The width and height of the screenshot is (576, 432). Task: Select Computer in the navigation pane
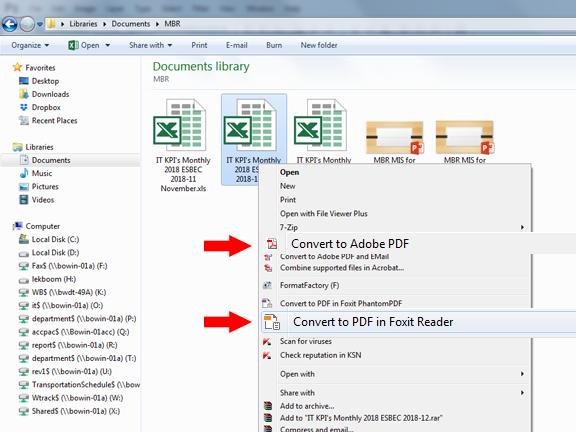click(36, 226)
